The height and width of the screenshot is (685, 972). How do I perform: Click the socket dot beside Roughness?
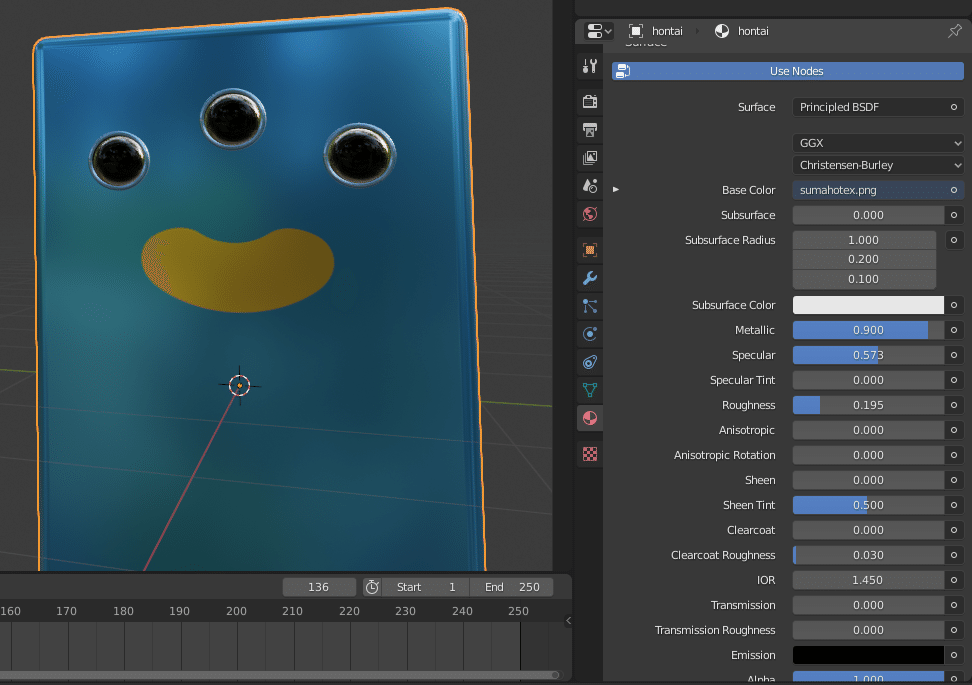(954, 405)
